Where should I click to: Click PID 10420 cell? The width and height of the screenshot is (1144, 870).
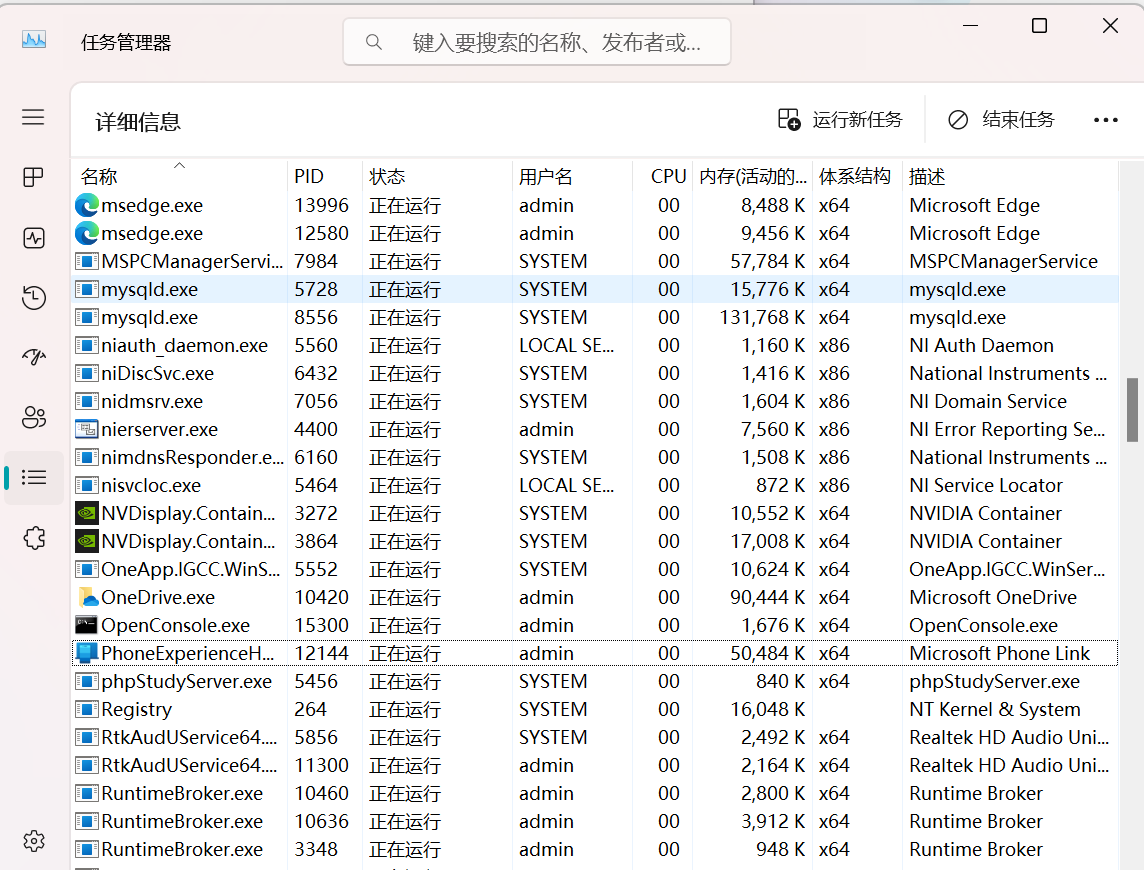click(321, 598)
